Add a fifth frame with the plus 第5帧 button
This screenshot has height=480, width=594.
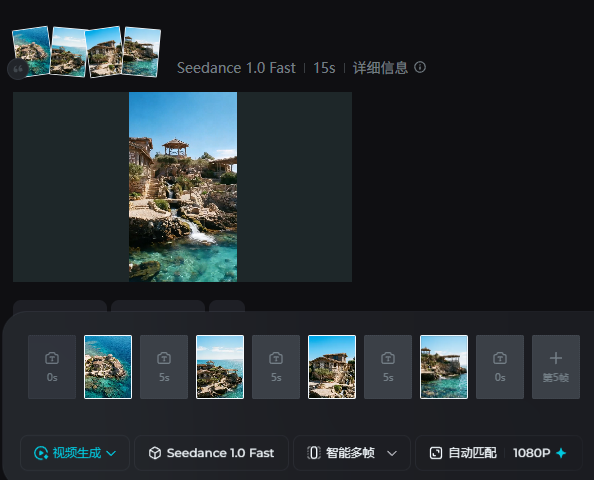click(556, 367)
